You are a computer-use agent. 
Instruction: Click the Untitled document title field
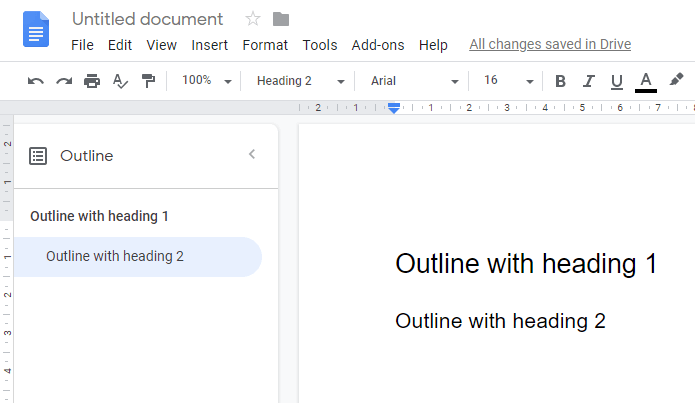coord(148,19)
